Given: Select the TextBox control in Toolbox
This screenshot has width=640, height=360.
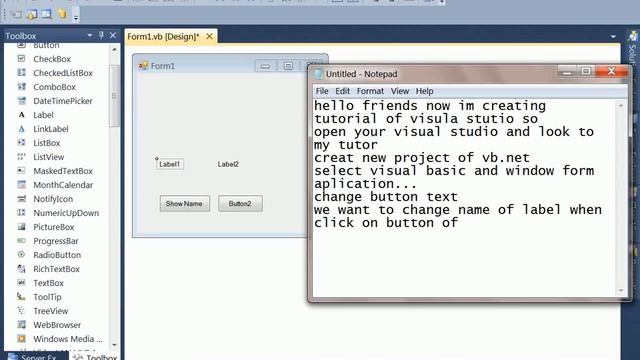Looking at the screenshot, I should (x=48, y=283).
